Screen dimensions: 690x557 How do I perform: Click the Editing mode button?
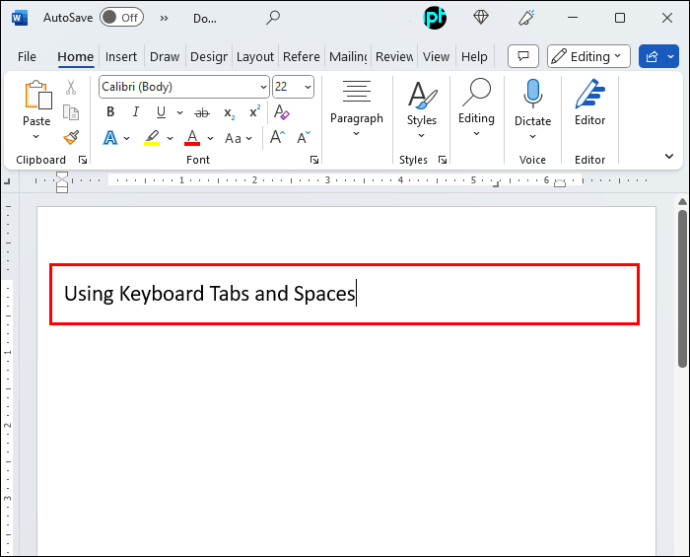coord(588,56)
